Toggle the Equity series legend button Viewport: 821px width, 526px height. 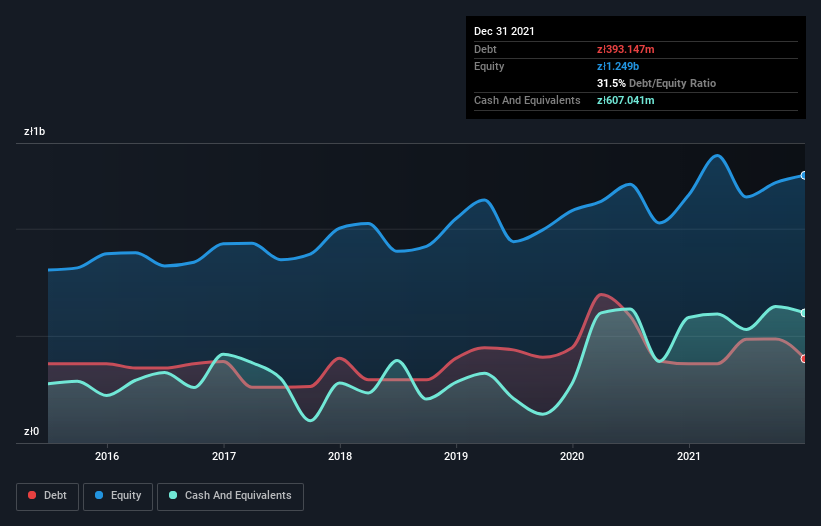118,496
